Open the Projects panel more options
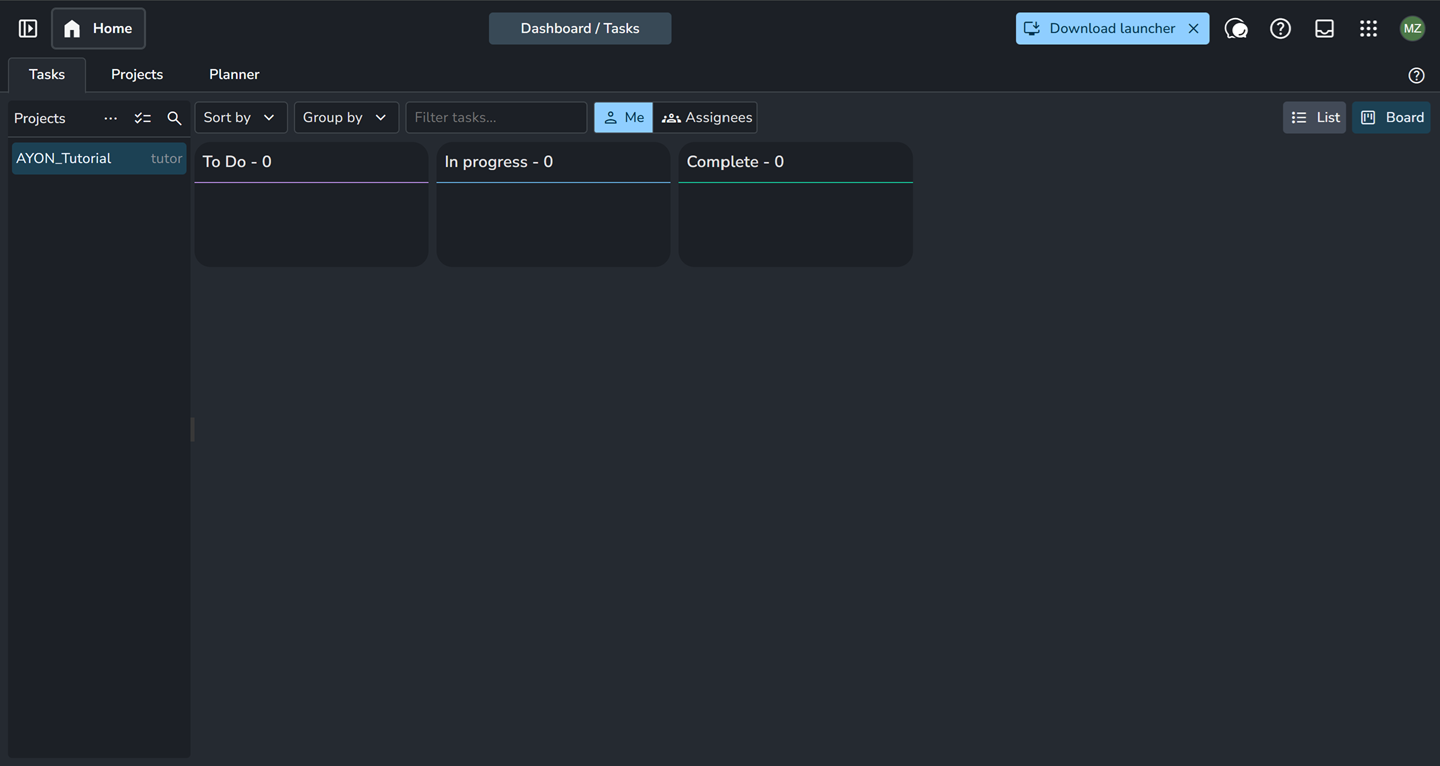 [x=110, y=118]
